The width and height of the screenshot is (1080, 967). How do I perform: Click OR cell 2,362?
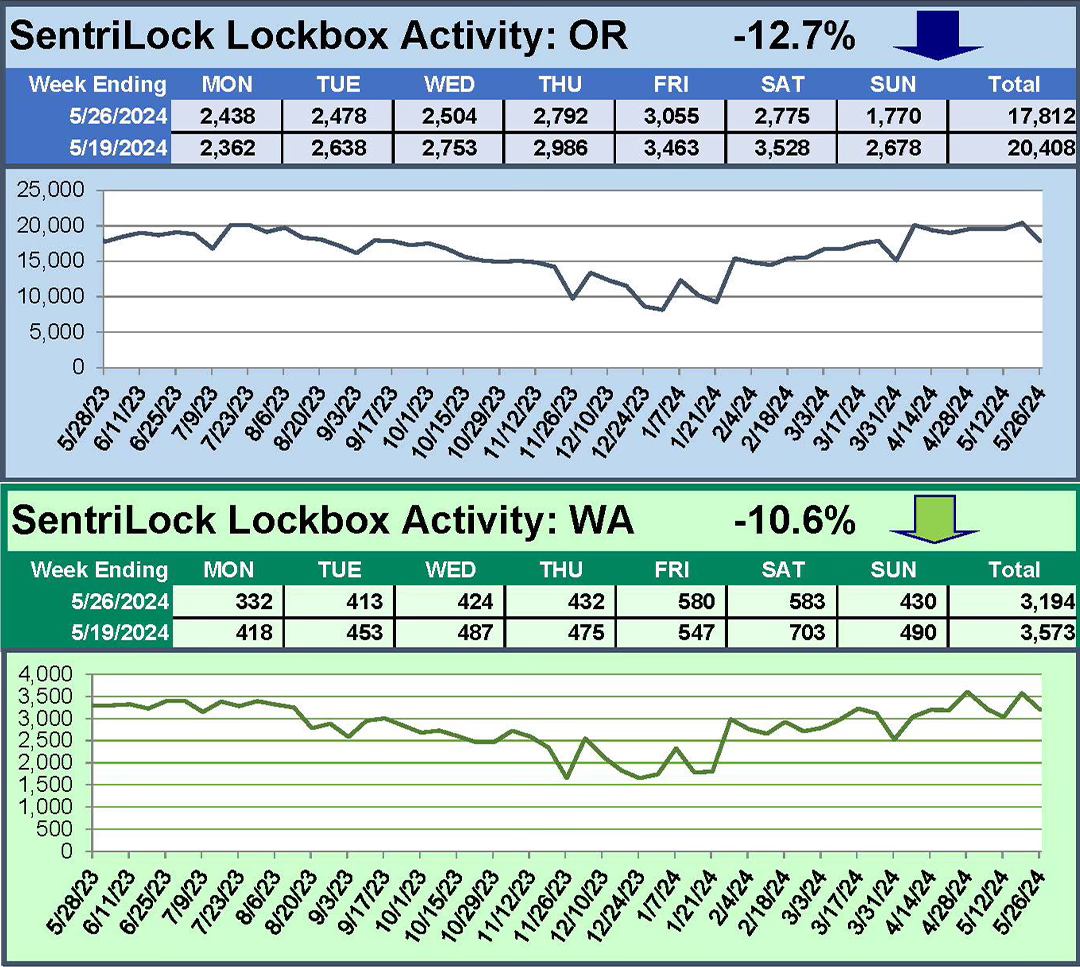(x=228, y=148)
